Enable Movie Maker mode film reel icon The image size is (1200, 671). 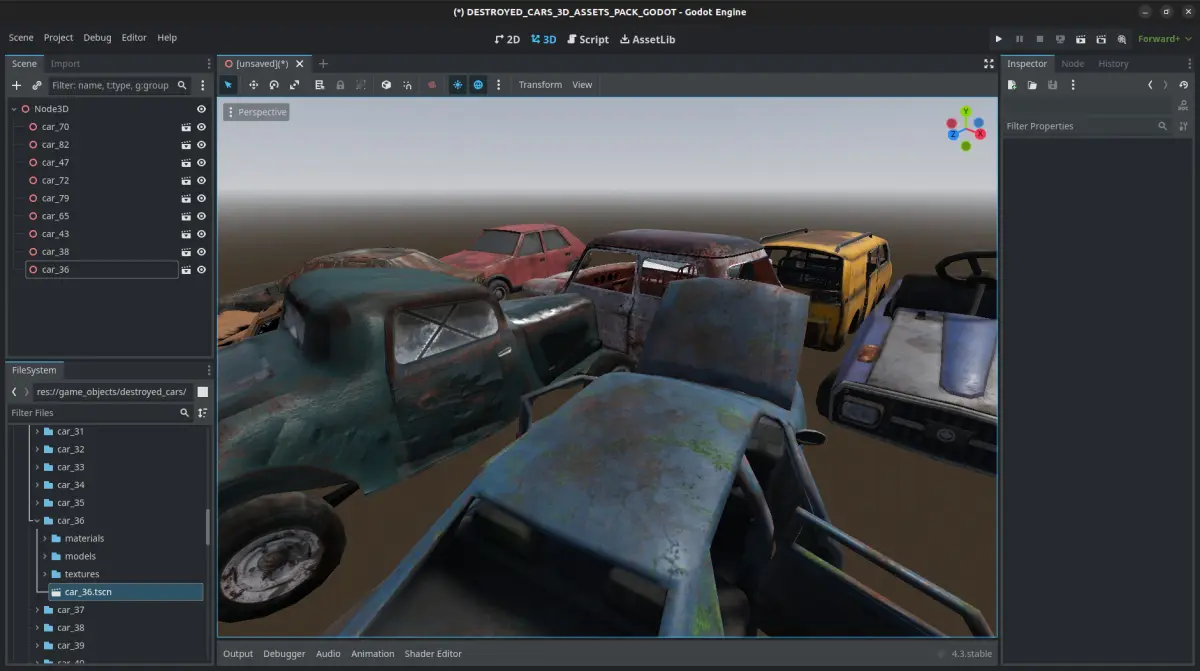1122,39
